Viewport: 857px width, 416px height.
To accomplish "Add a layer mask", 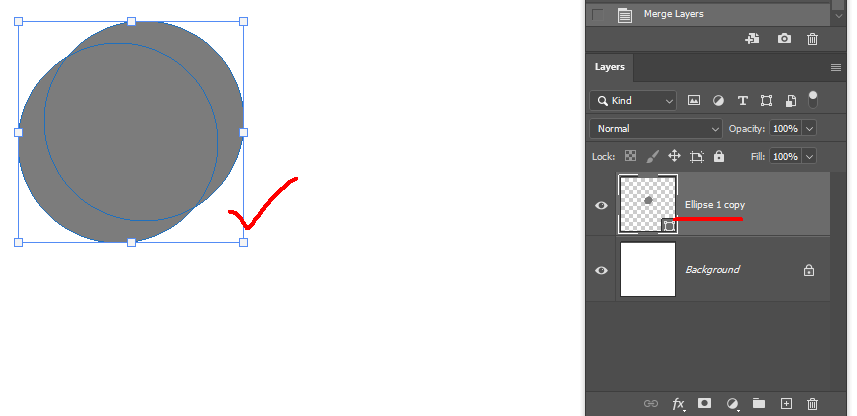I will point(705,403).
